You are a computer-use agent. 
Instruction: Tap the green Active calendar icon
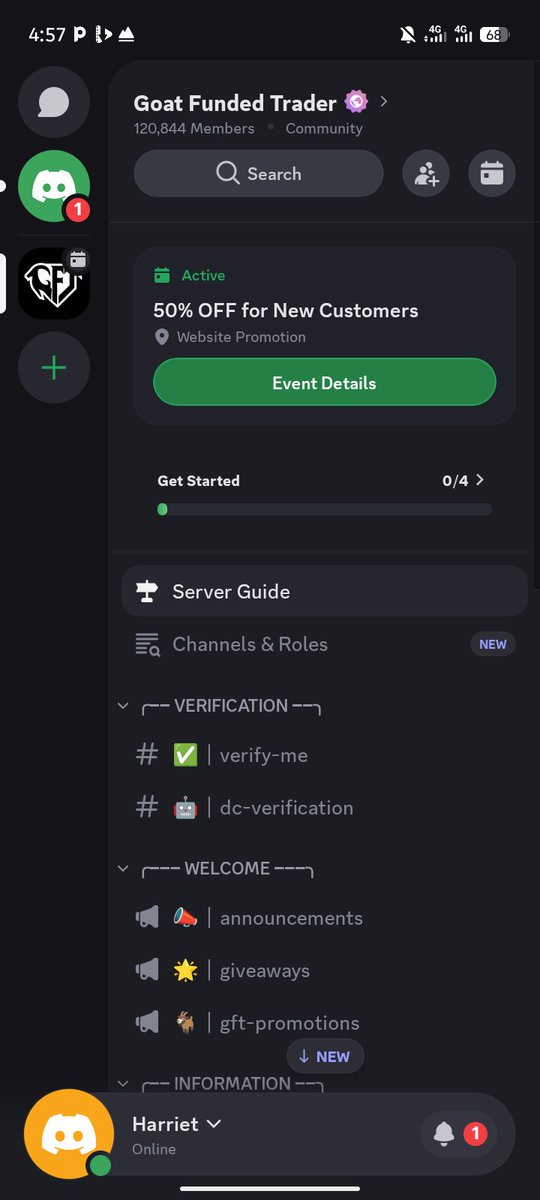click(x=162, y=275)
